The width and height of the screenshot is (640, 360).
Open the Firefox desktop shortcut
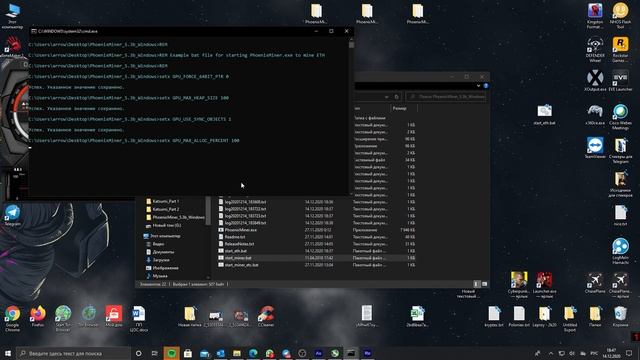tap(38, 317)
